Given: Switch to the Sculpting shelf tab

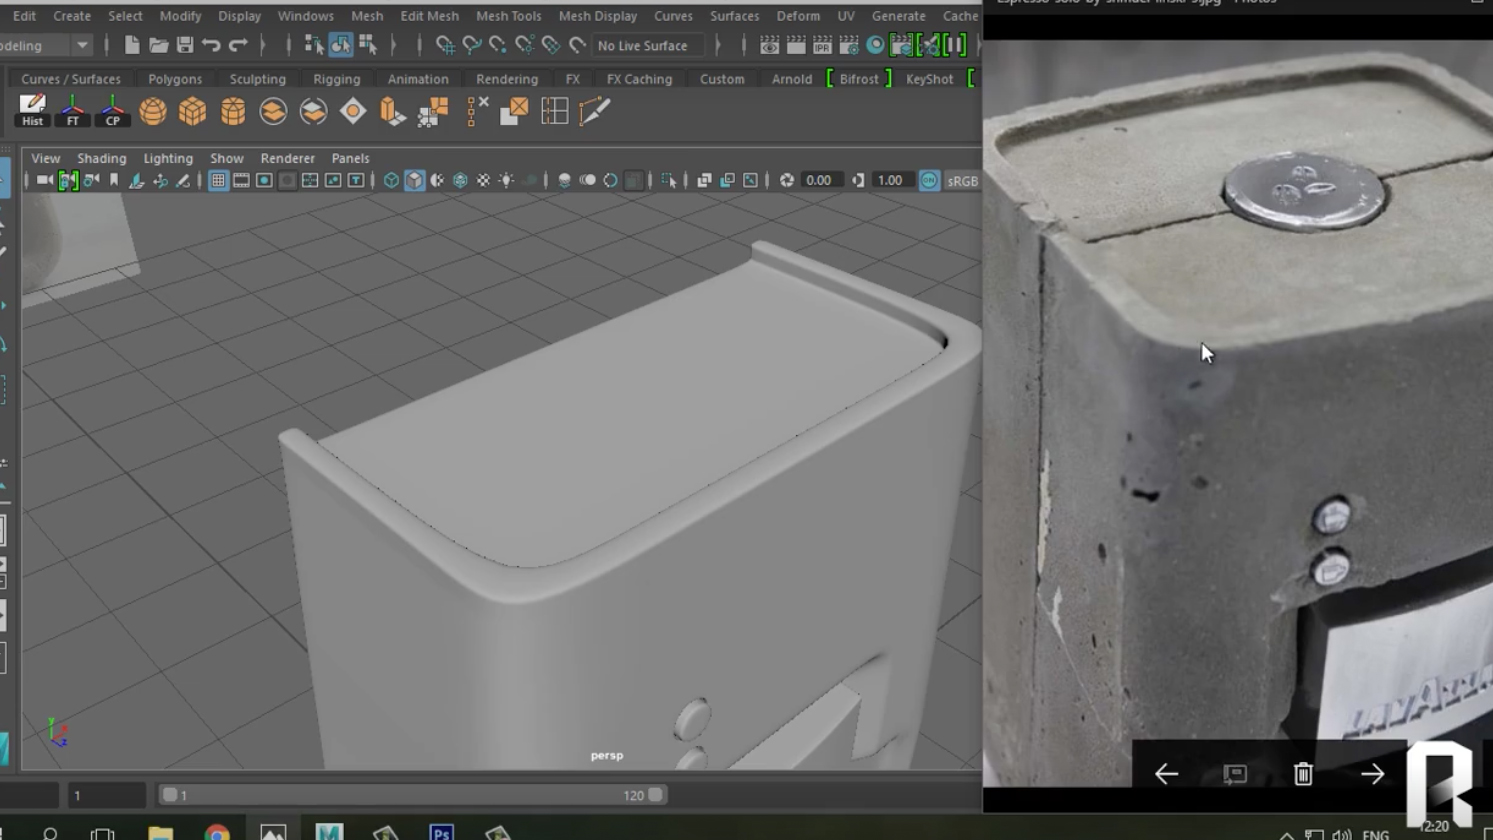Looking at the screenshot, I should click(x=257, y=79).
